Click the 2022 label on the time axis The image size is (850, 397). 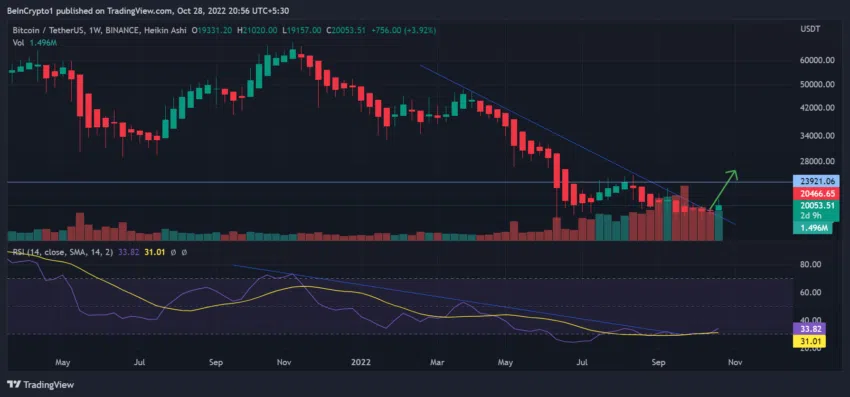(360, 361)
